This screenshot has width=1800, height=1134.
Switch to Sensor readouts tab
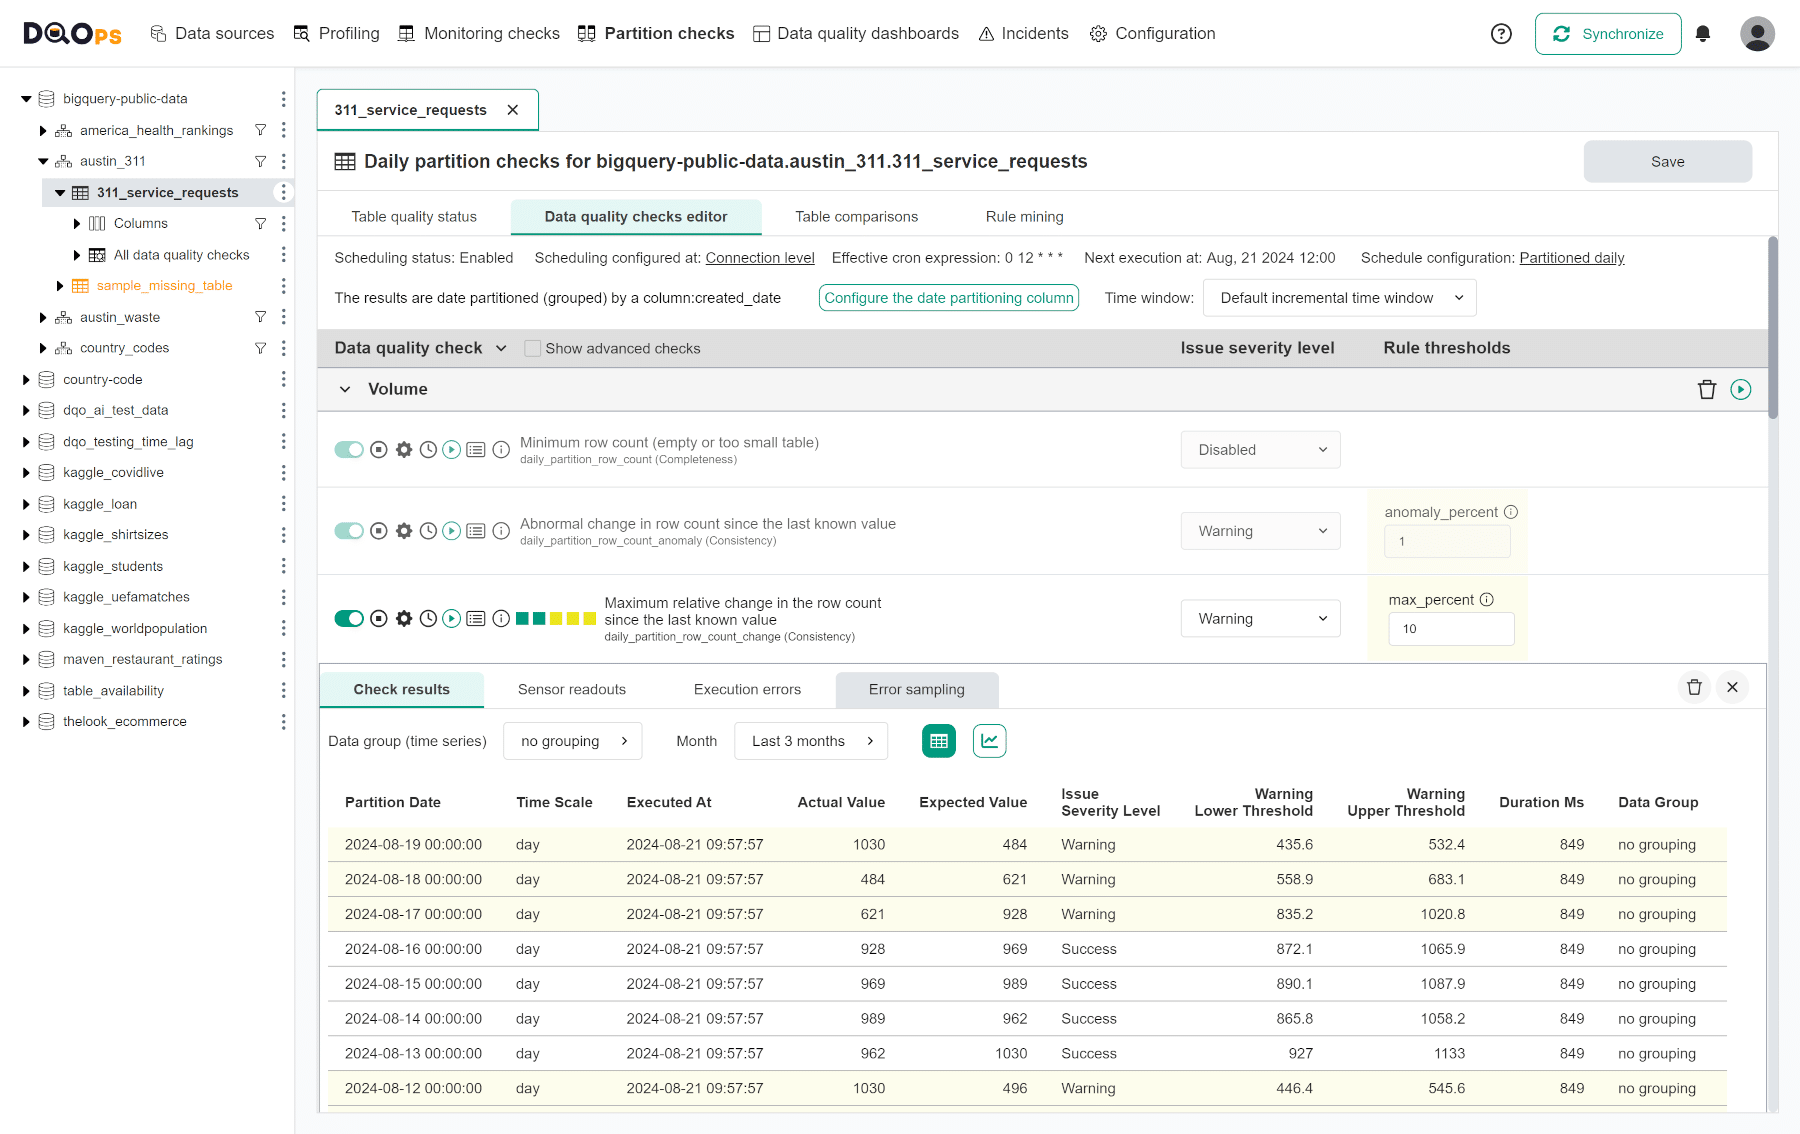[x=572, y=689]
